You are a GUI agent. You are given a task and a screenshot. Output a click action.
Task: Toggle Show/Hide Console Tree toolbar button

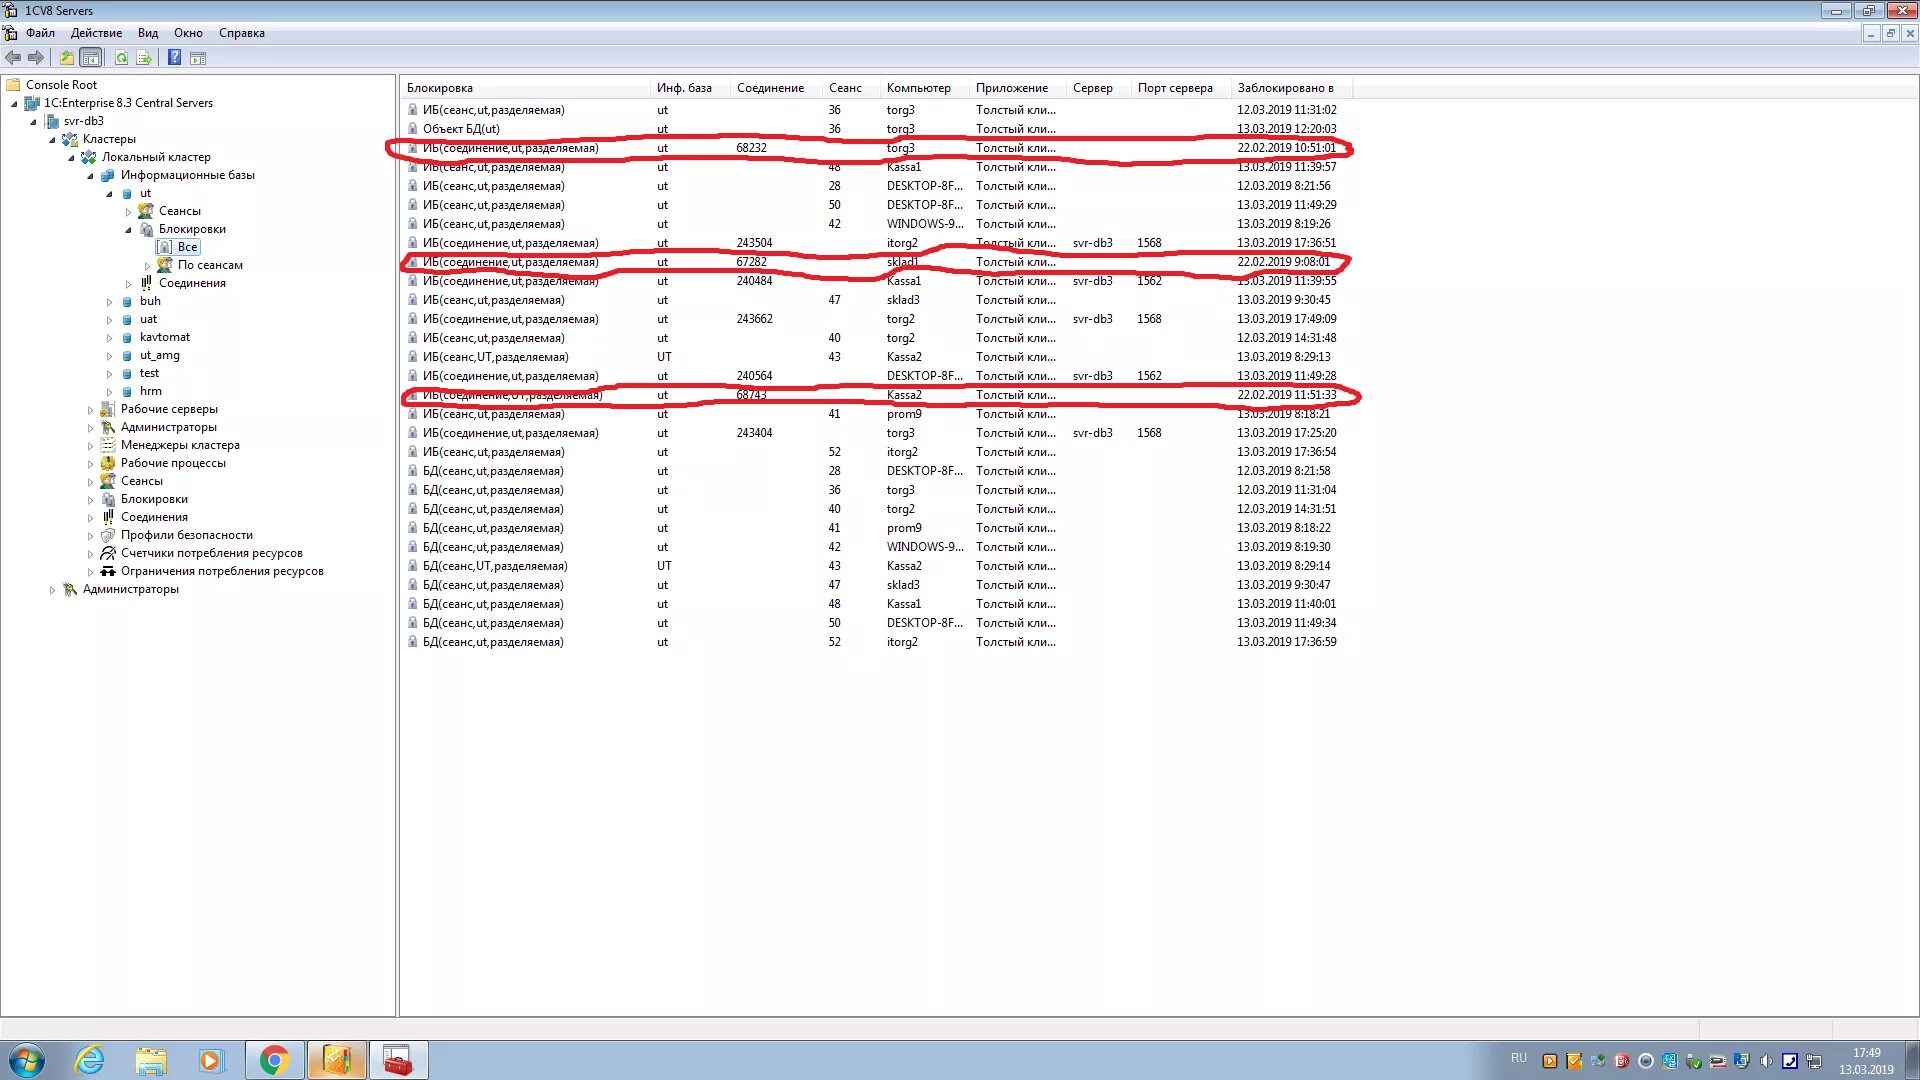pyautogui.click(x=91, y=58)
